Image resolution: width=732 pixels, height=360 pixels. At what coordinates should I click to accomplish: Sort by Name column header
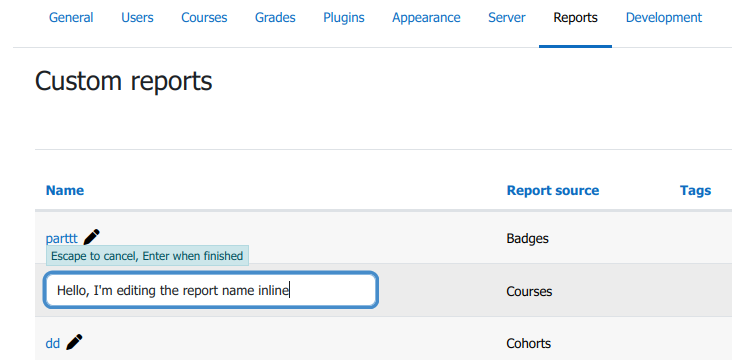point(65,191)
